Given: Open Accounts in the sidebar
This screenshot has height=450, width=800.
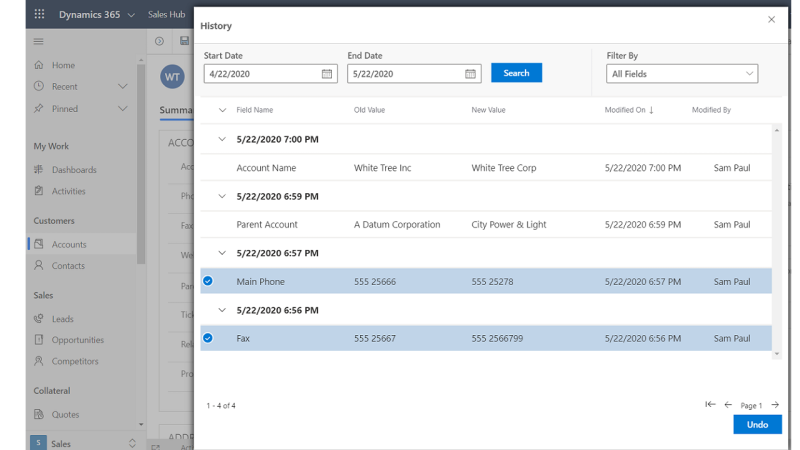Looking at the screenshot, I should pos(69,244).
